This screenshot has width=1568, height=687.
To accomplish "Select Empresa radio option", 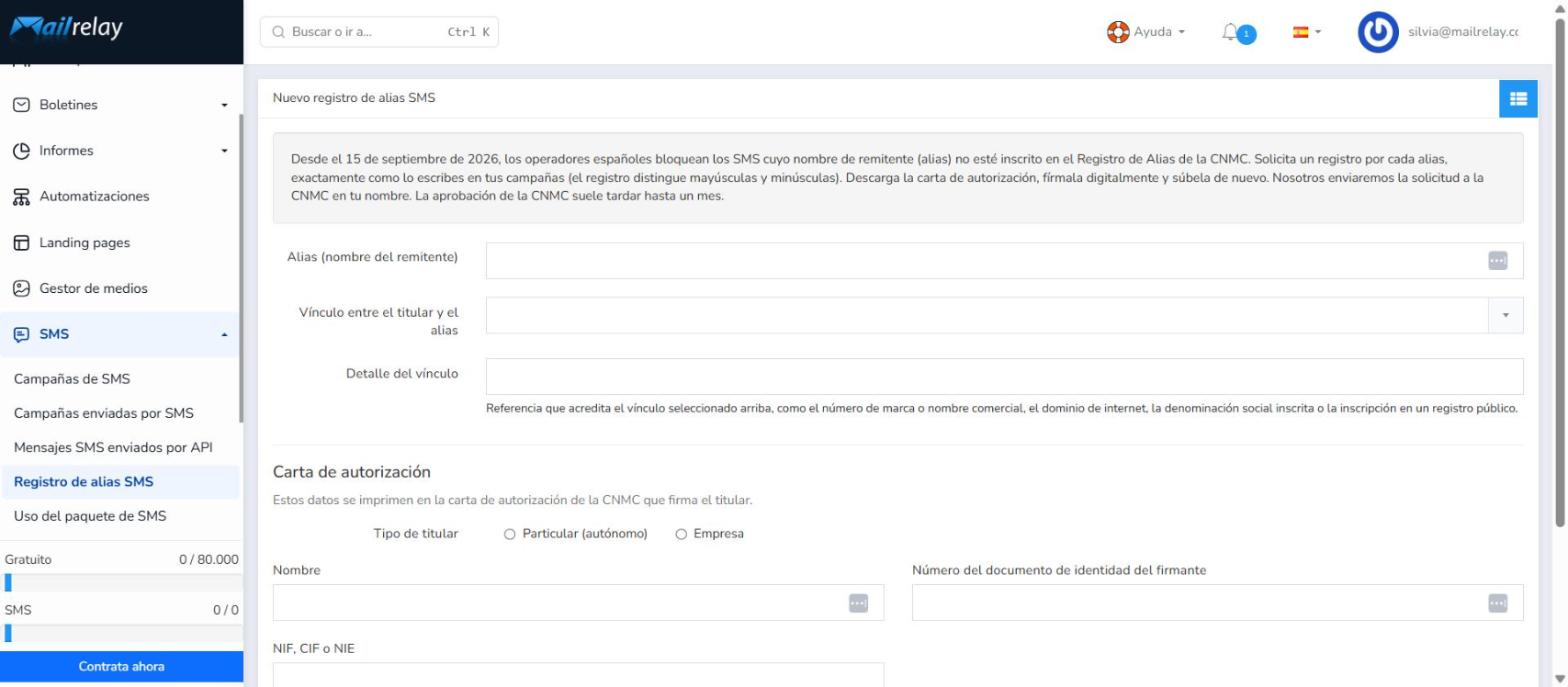I will (681, 534).
